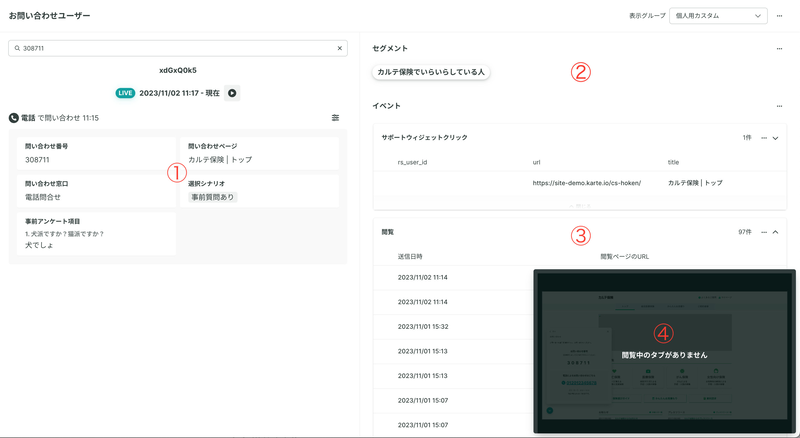Click the title cell カルテ保険 | トップ in events
The height and width of the screenshot is (438, 800).
click(695, 183)
